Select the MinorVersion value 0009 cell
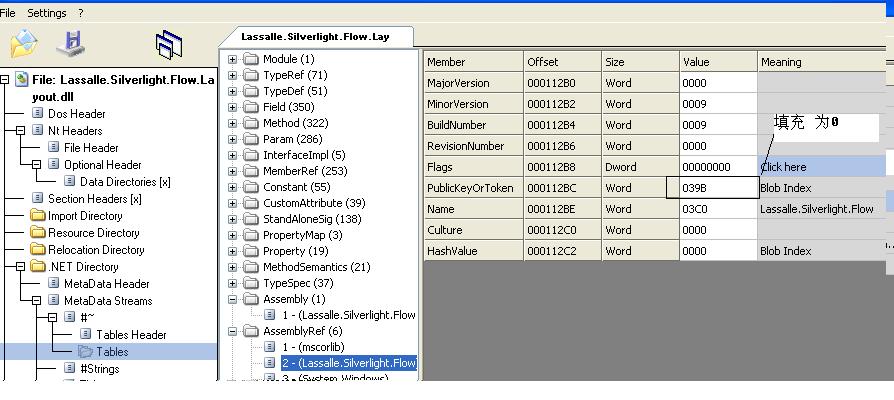 click(718, 104)
